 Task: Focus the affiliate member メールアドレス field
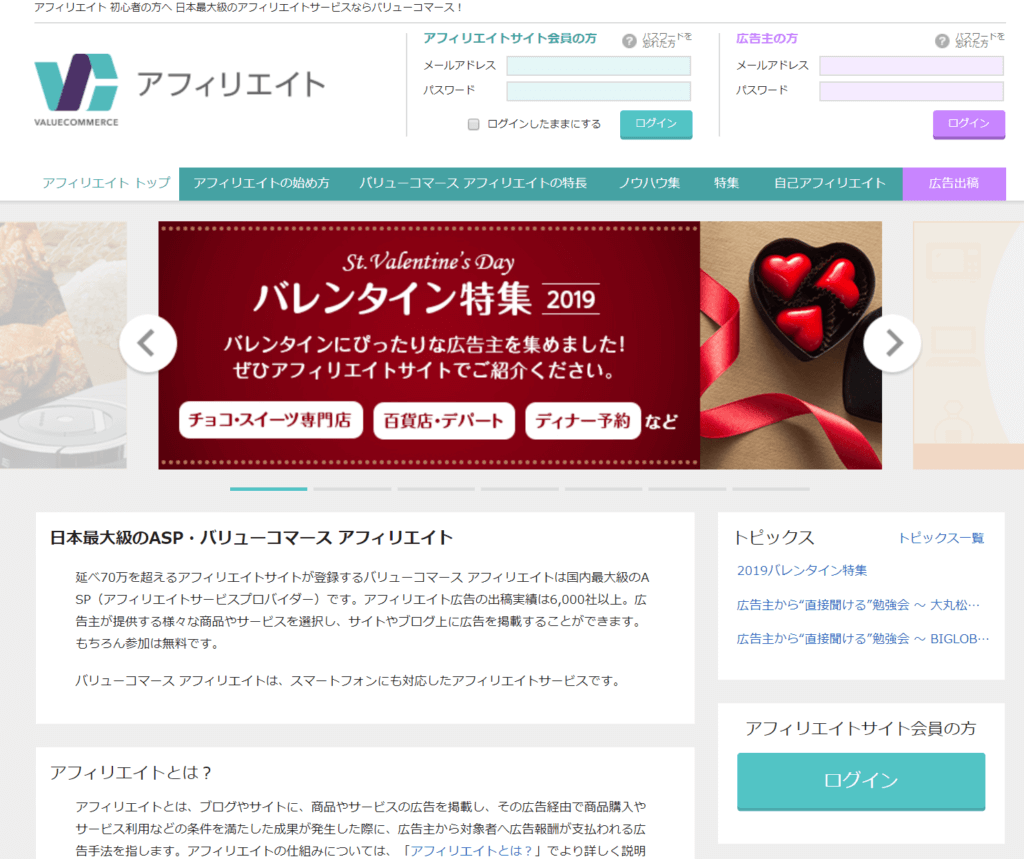click(x=598, y=66)
